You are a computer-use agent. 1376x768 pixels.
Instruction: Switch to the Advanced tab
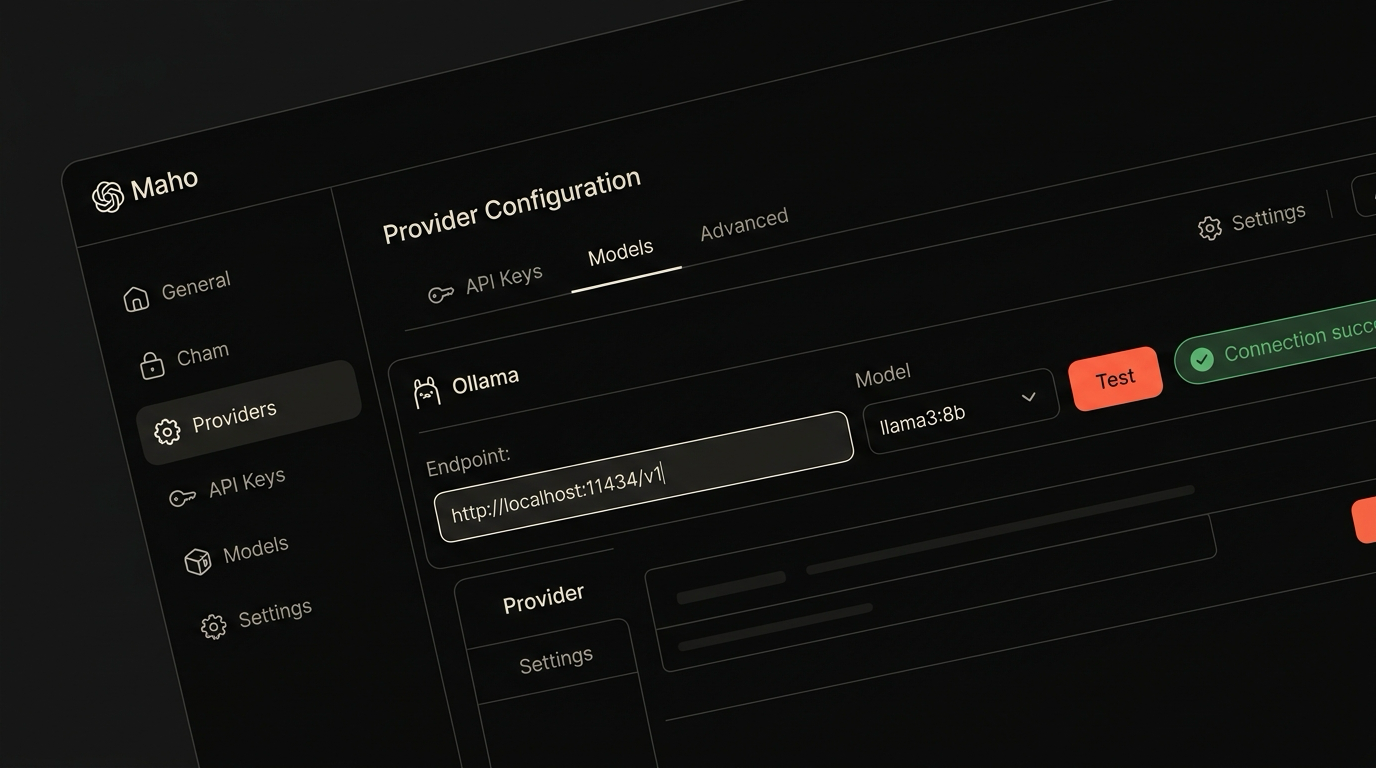pyautogui.click(x=744, y=225)
